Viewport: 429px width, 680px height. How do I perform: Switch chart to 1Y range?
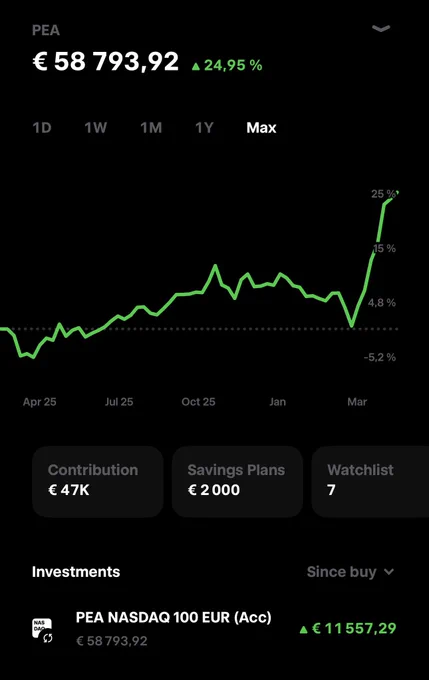coord(204,128)
